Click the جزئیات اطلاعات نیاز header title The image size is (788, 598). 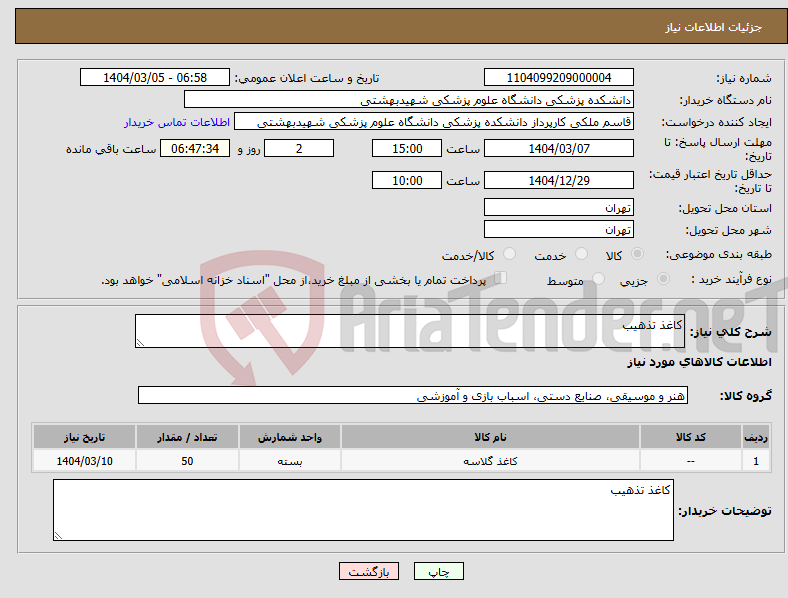point(714,27)
